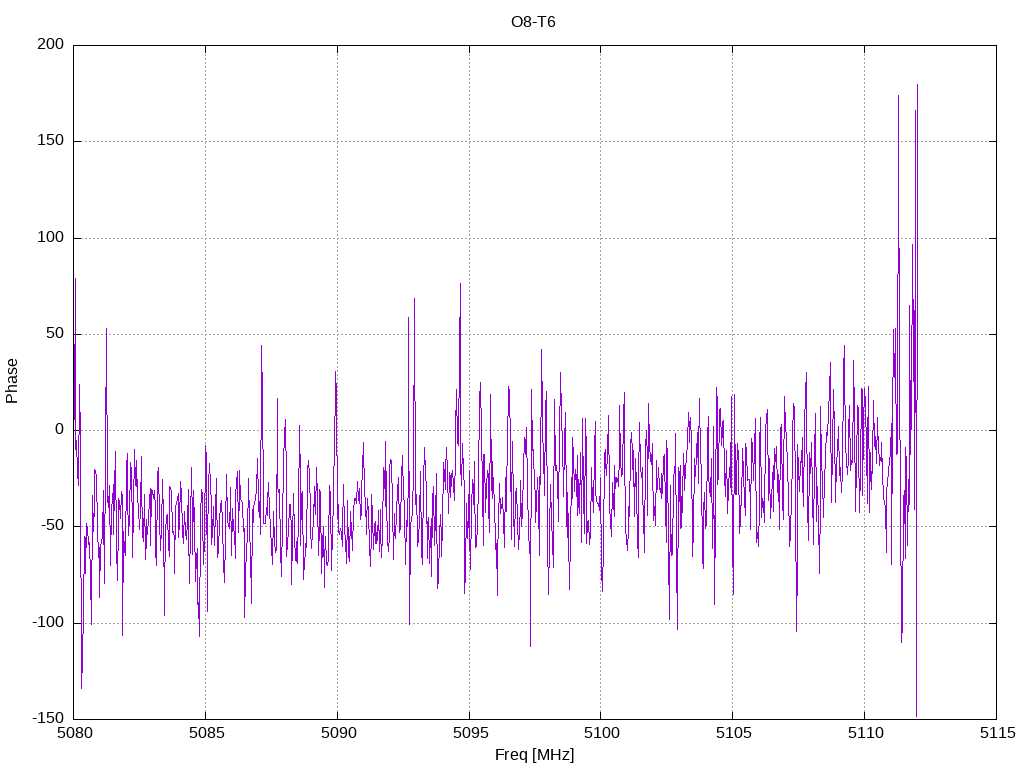Click the 5100 x-axis tick label
This screenshot has height=768, width=1024.
(x=600, y=734)
